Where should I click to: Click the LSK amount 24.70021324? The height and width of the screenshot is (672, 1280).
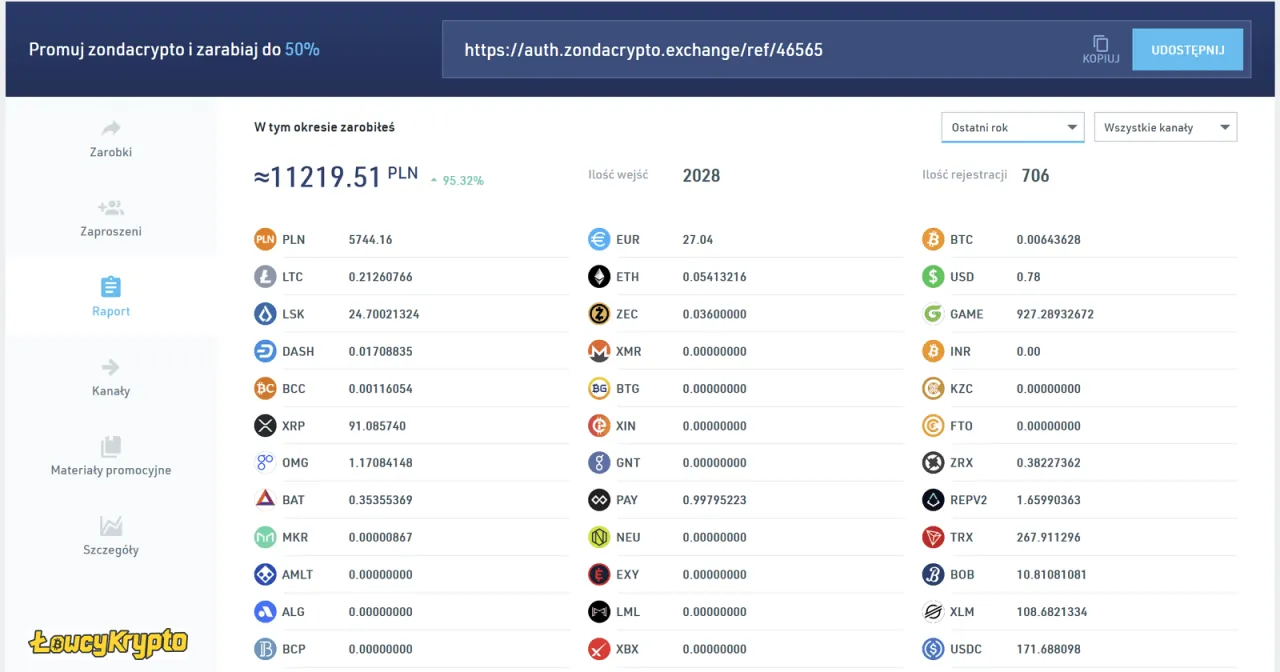(x=384, y=314)
